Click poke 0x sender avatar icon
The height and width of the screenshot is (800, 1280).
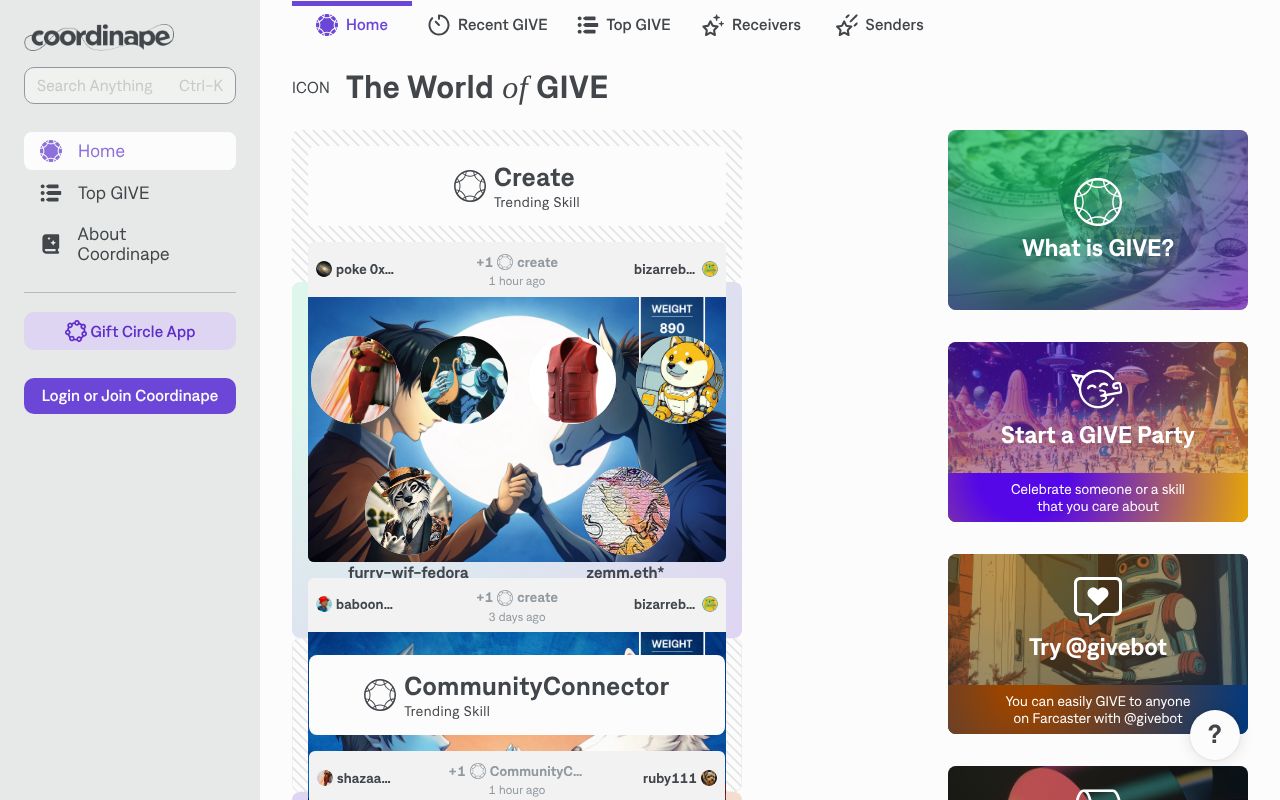324,269
